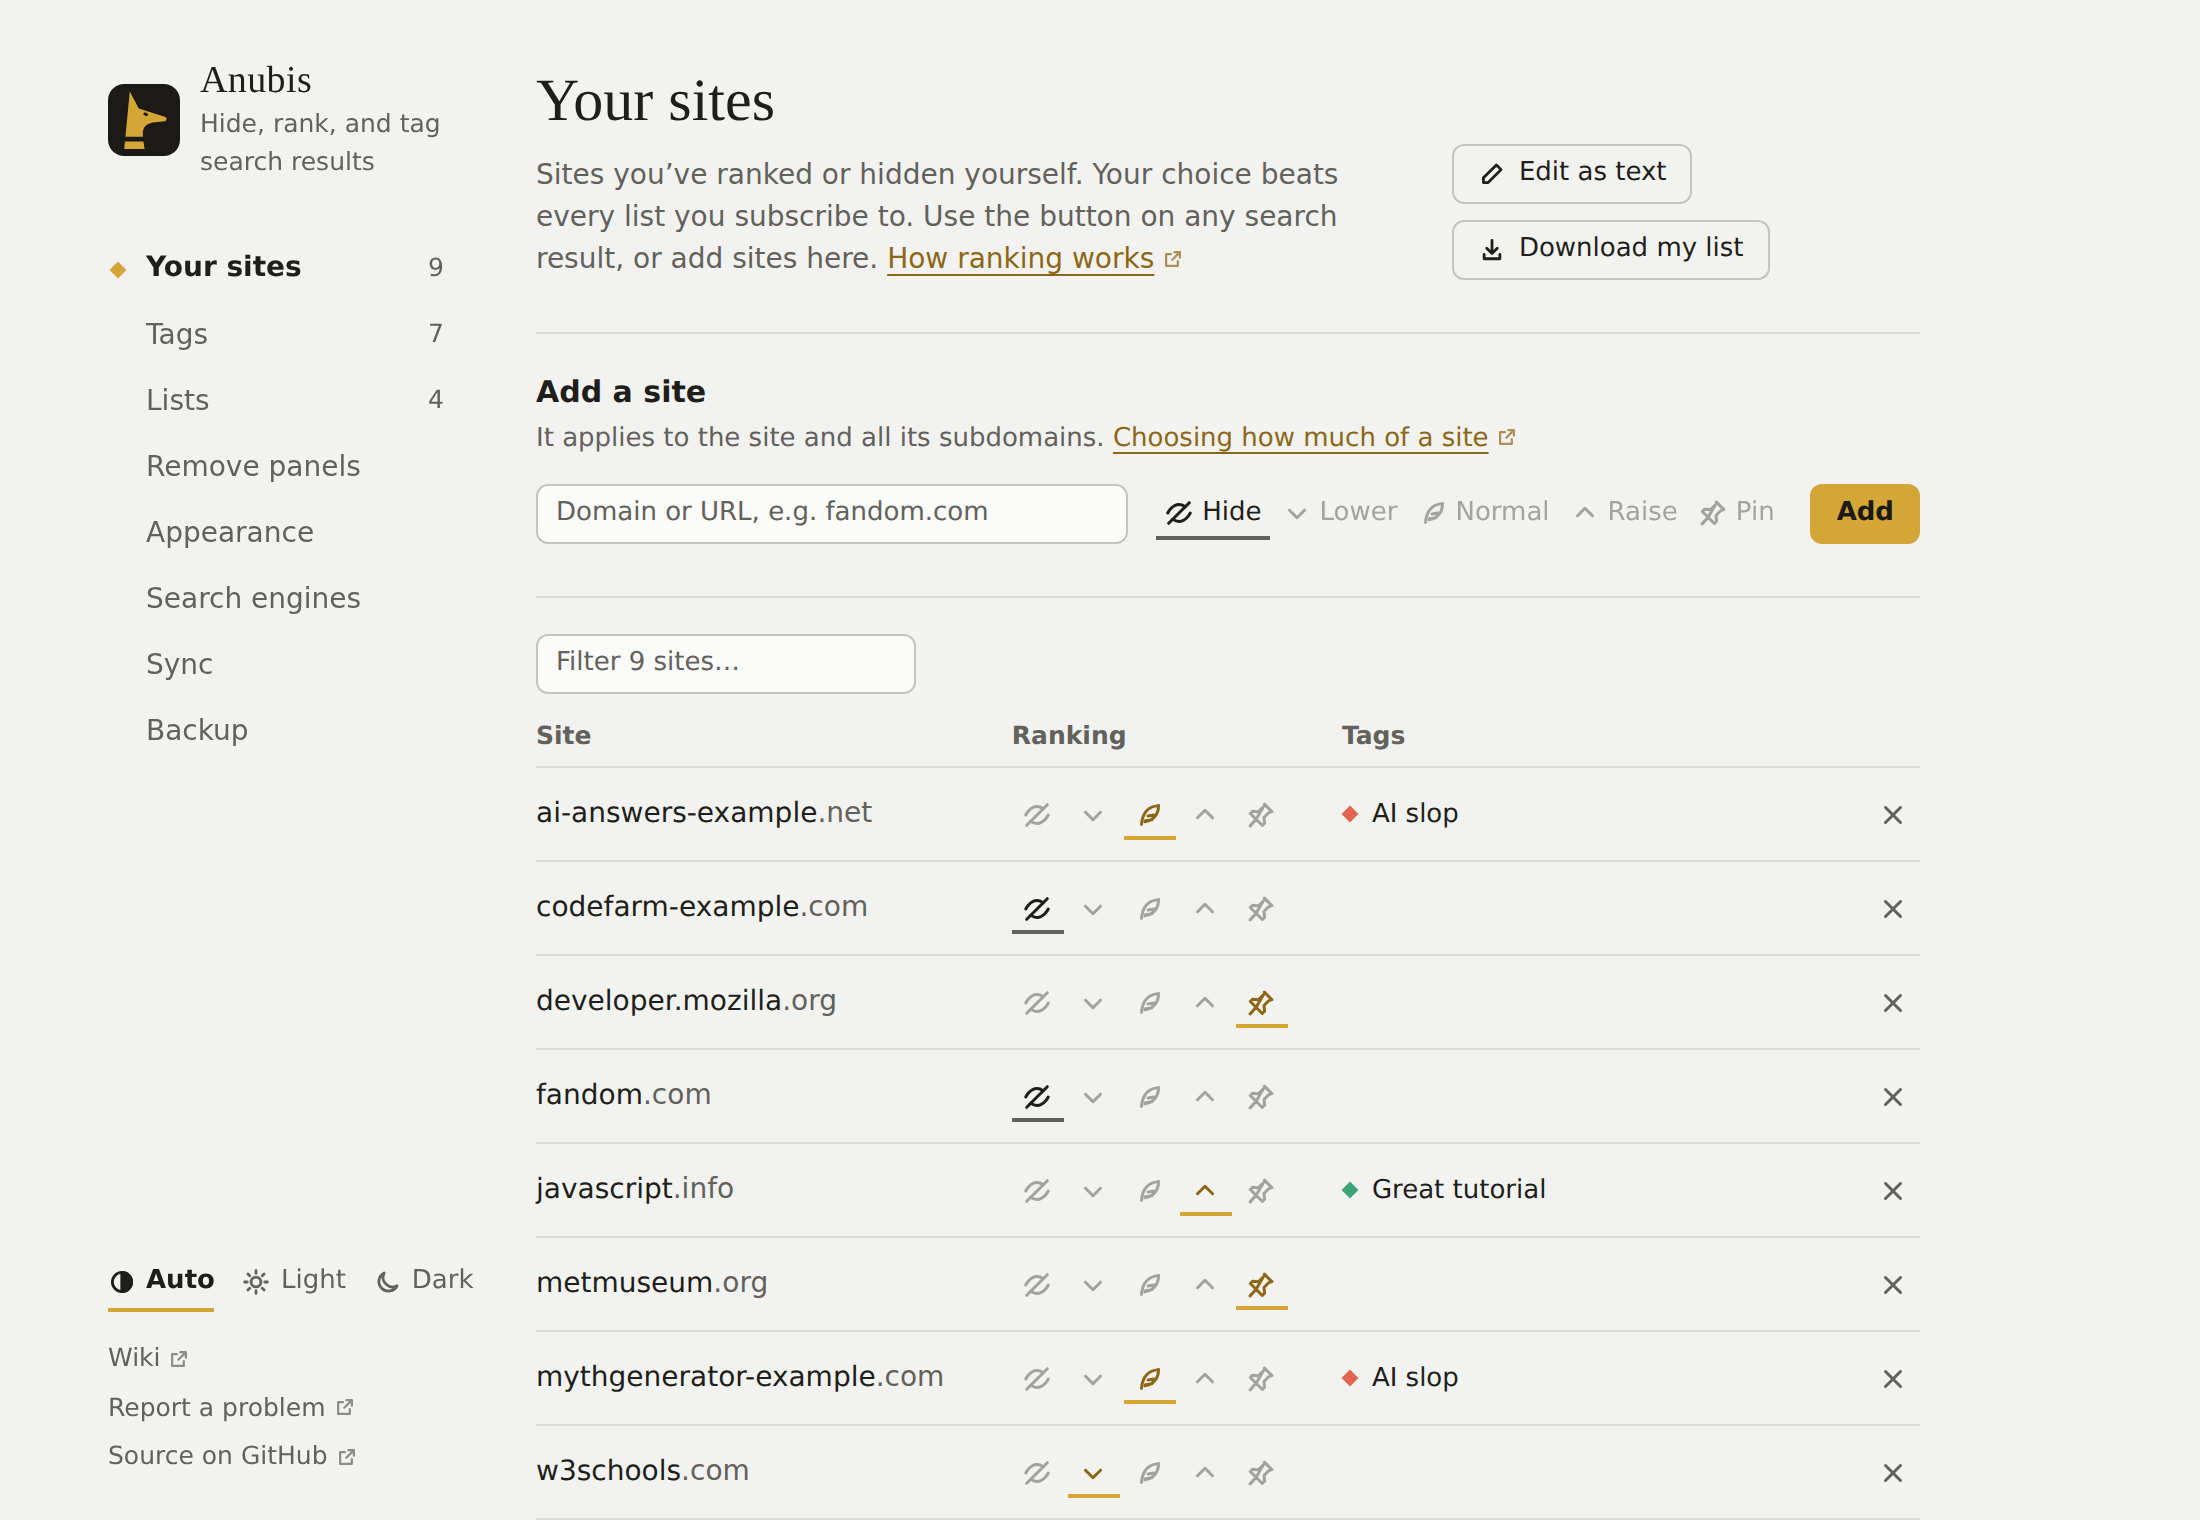
Task: Select Lower ranking for new site
Action: click(1342, 512)
